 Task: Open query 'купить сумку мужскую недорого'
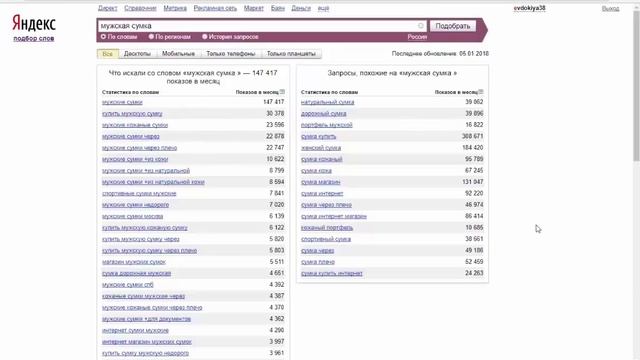click(145, 353)
